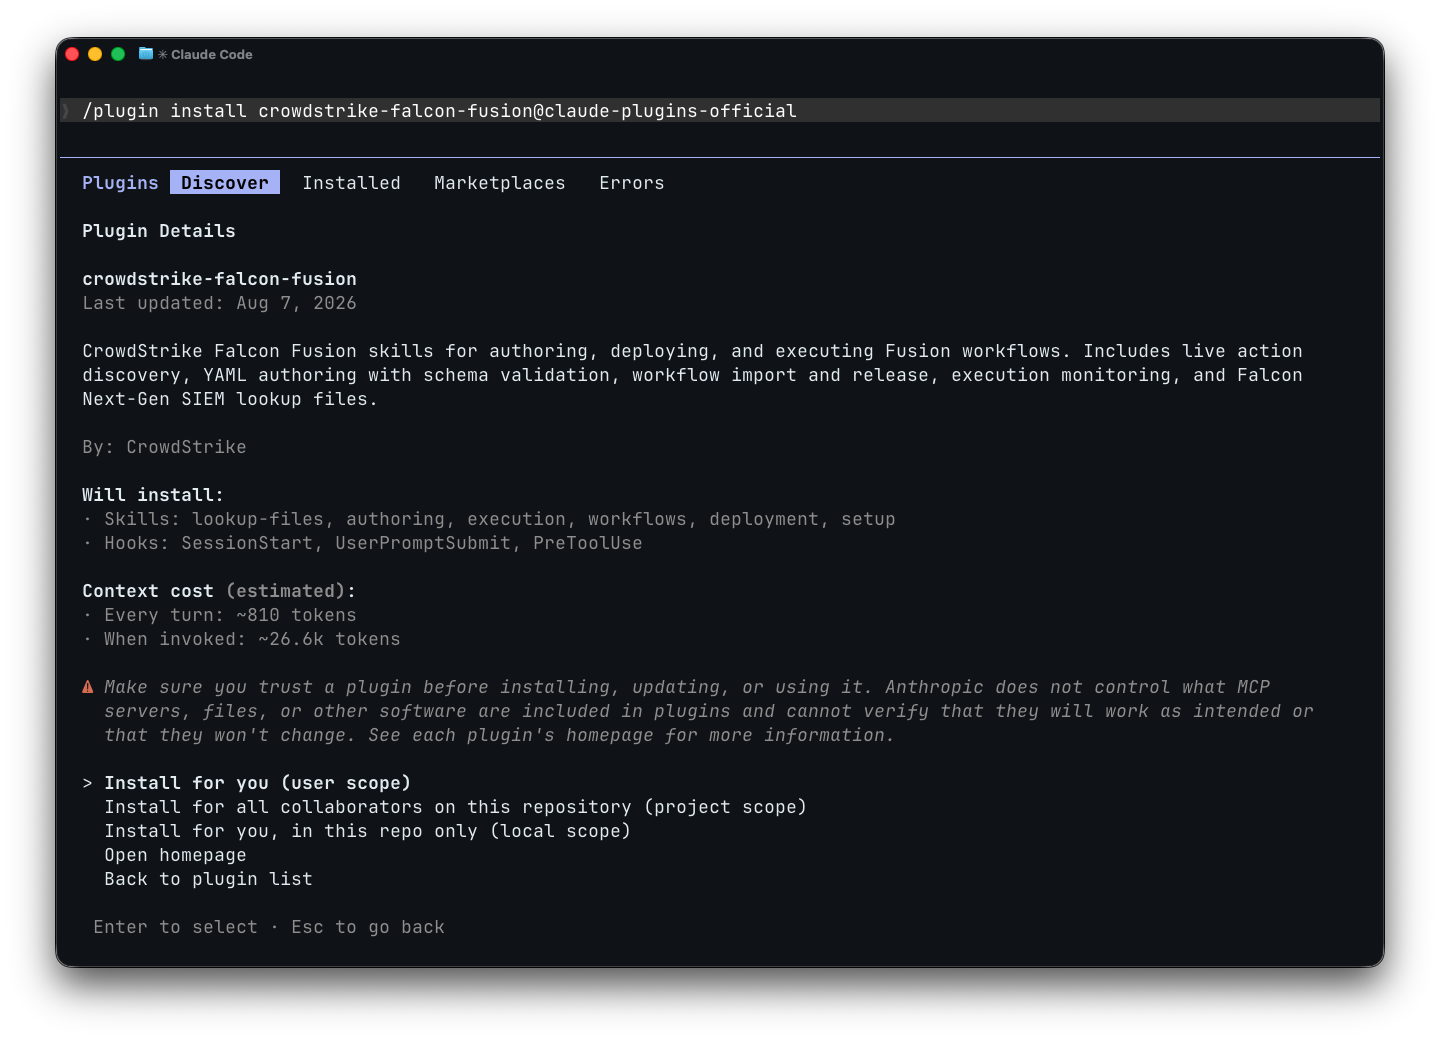Screen dimensions: 1440x1041
Task: Click the Esc to go back hint
Action: [368, 927]
